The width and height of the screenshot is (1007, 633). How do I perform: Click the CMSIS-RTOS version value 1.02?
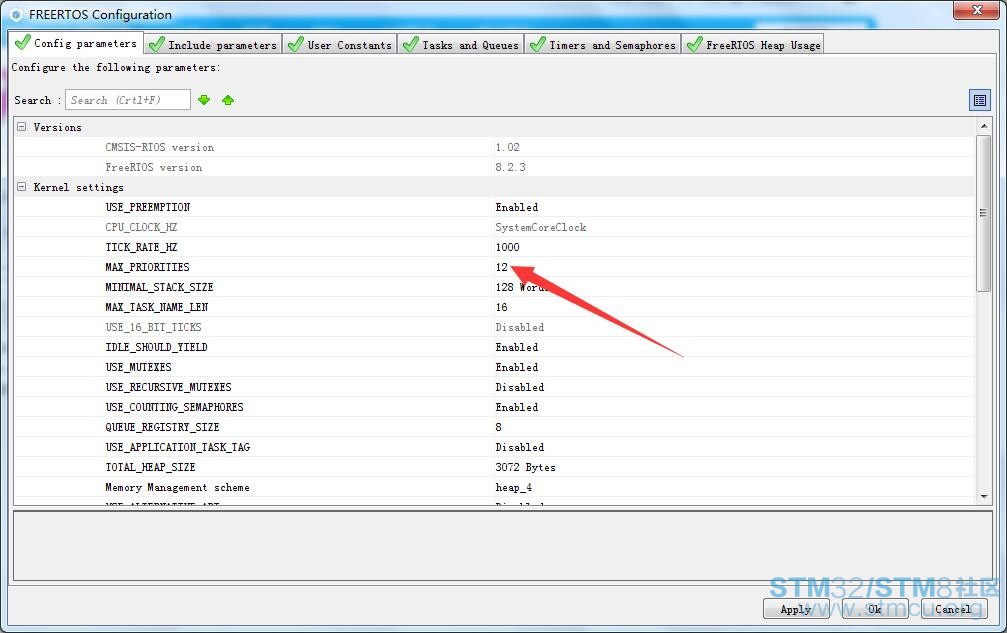tap(507, 147)
